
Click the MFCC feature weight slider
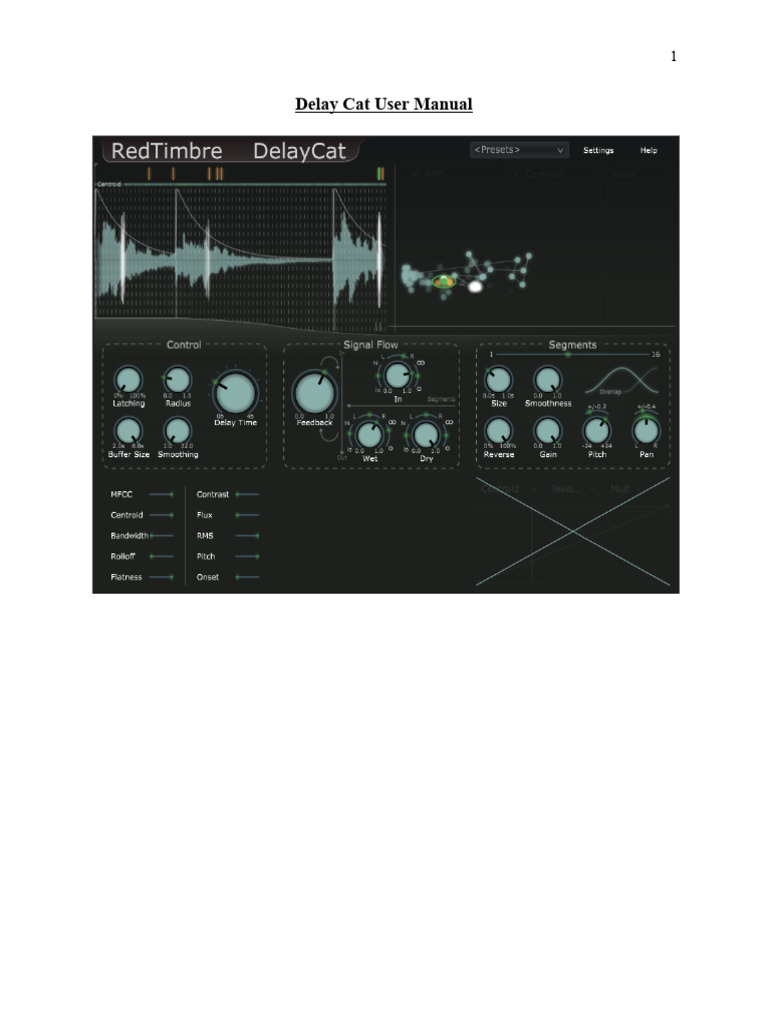(x=161, y=494)
